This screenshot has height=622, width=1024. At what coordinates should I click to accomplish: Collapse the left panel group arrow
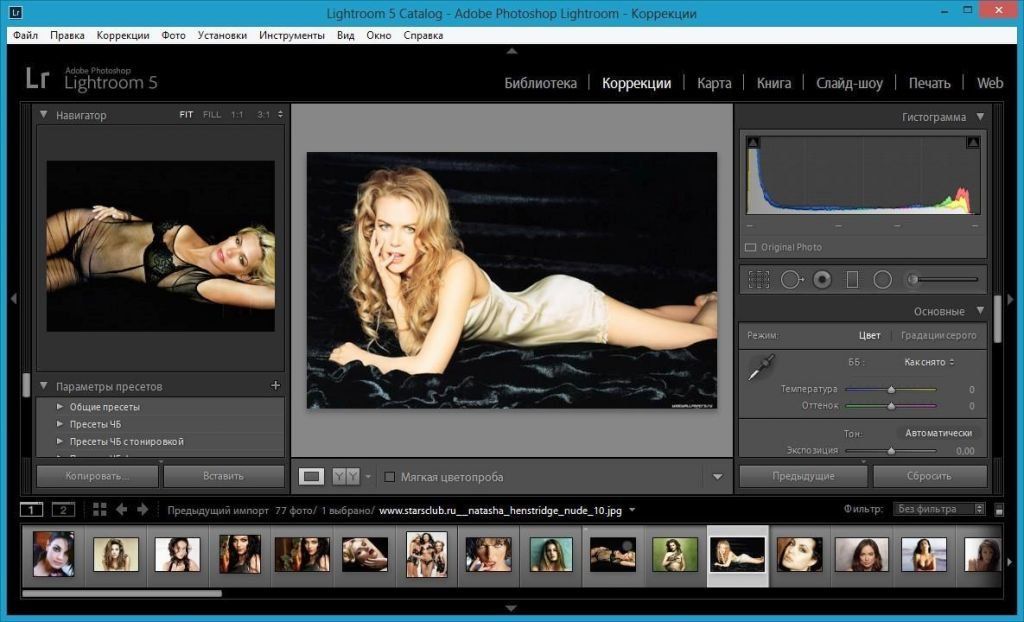click(x=13, y=299)
